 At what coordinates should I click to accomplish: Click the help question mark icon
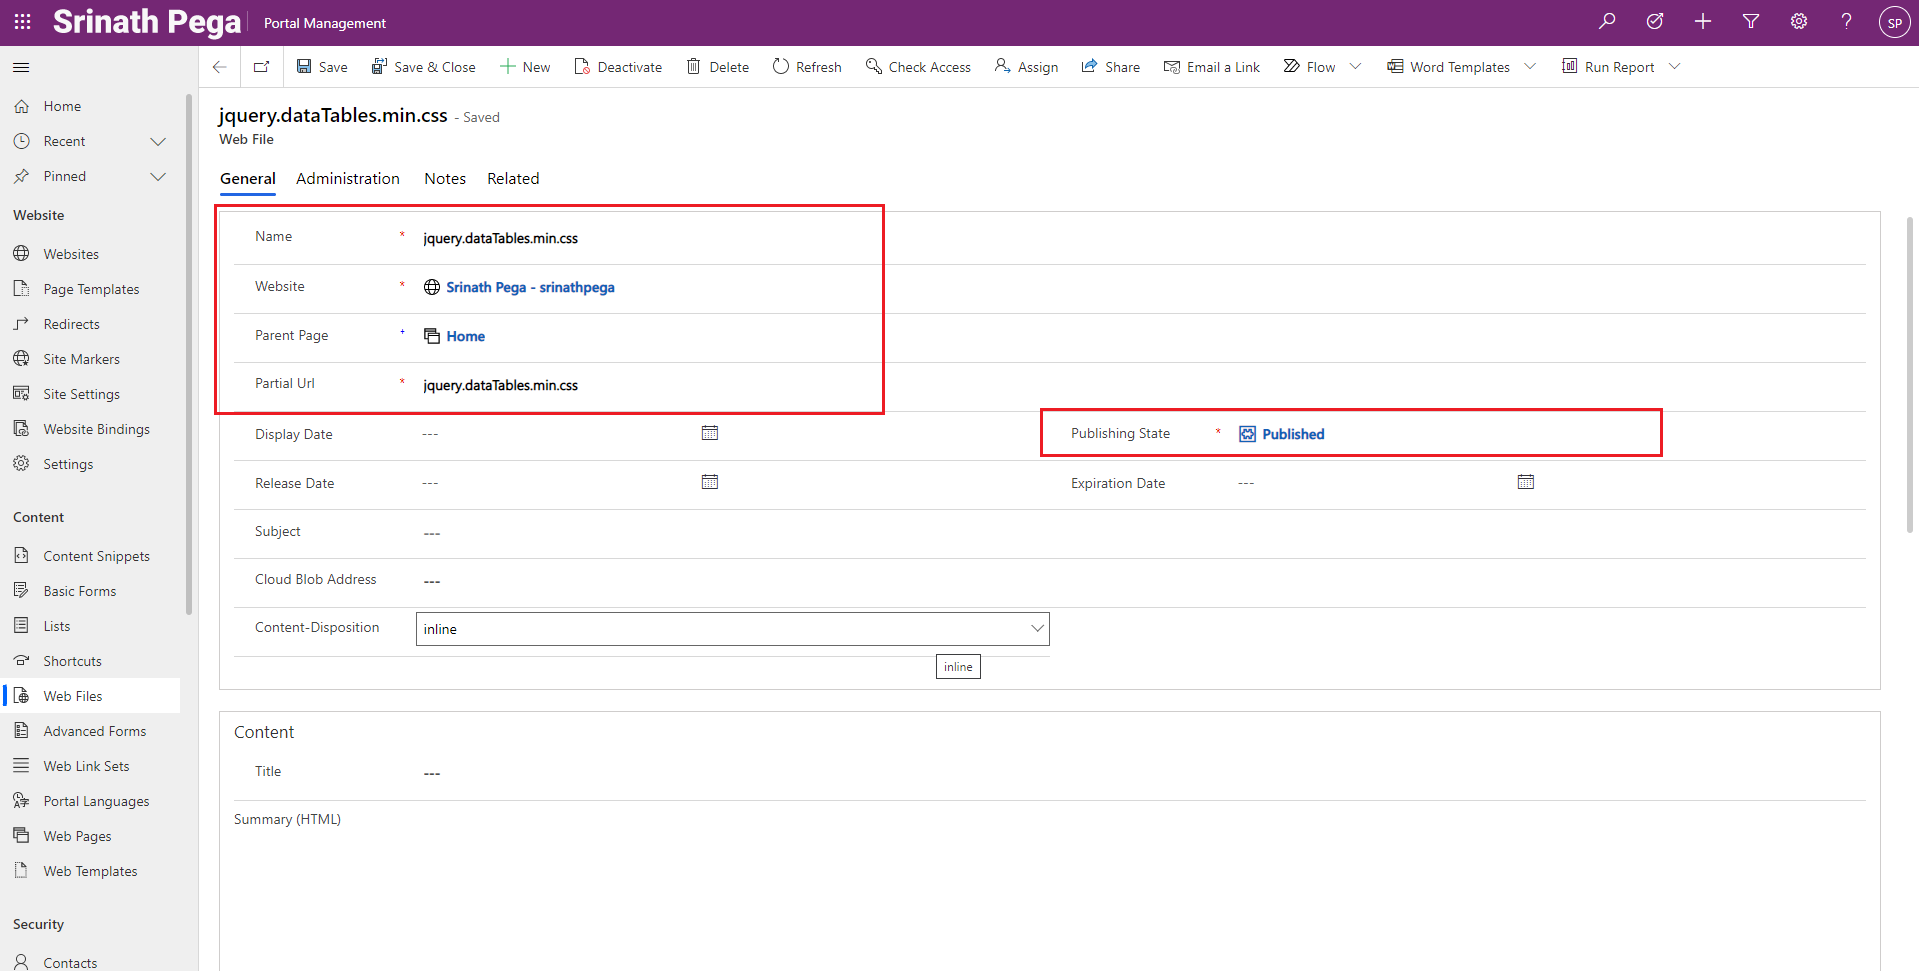click(1846, 21)
